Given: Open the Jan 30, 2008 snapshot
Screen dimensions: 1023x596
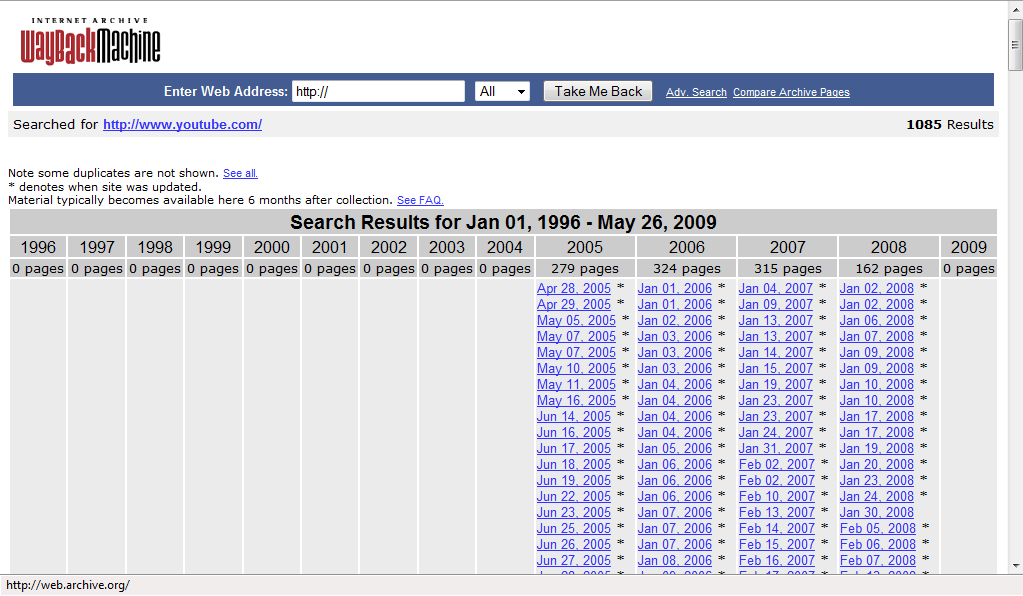Looking at the screenshot, I should click(876, 513).
